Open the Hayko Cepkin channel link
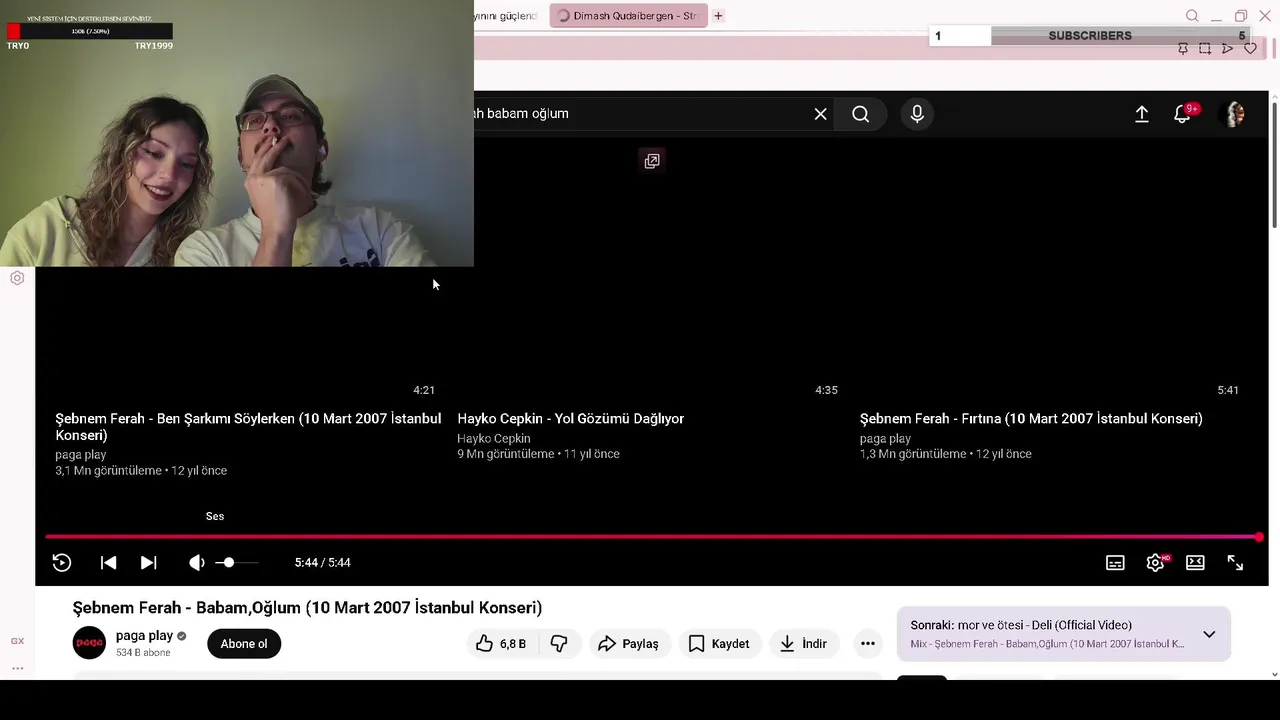This screenshot has width=1280, height=720. (x=494, y=439)
